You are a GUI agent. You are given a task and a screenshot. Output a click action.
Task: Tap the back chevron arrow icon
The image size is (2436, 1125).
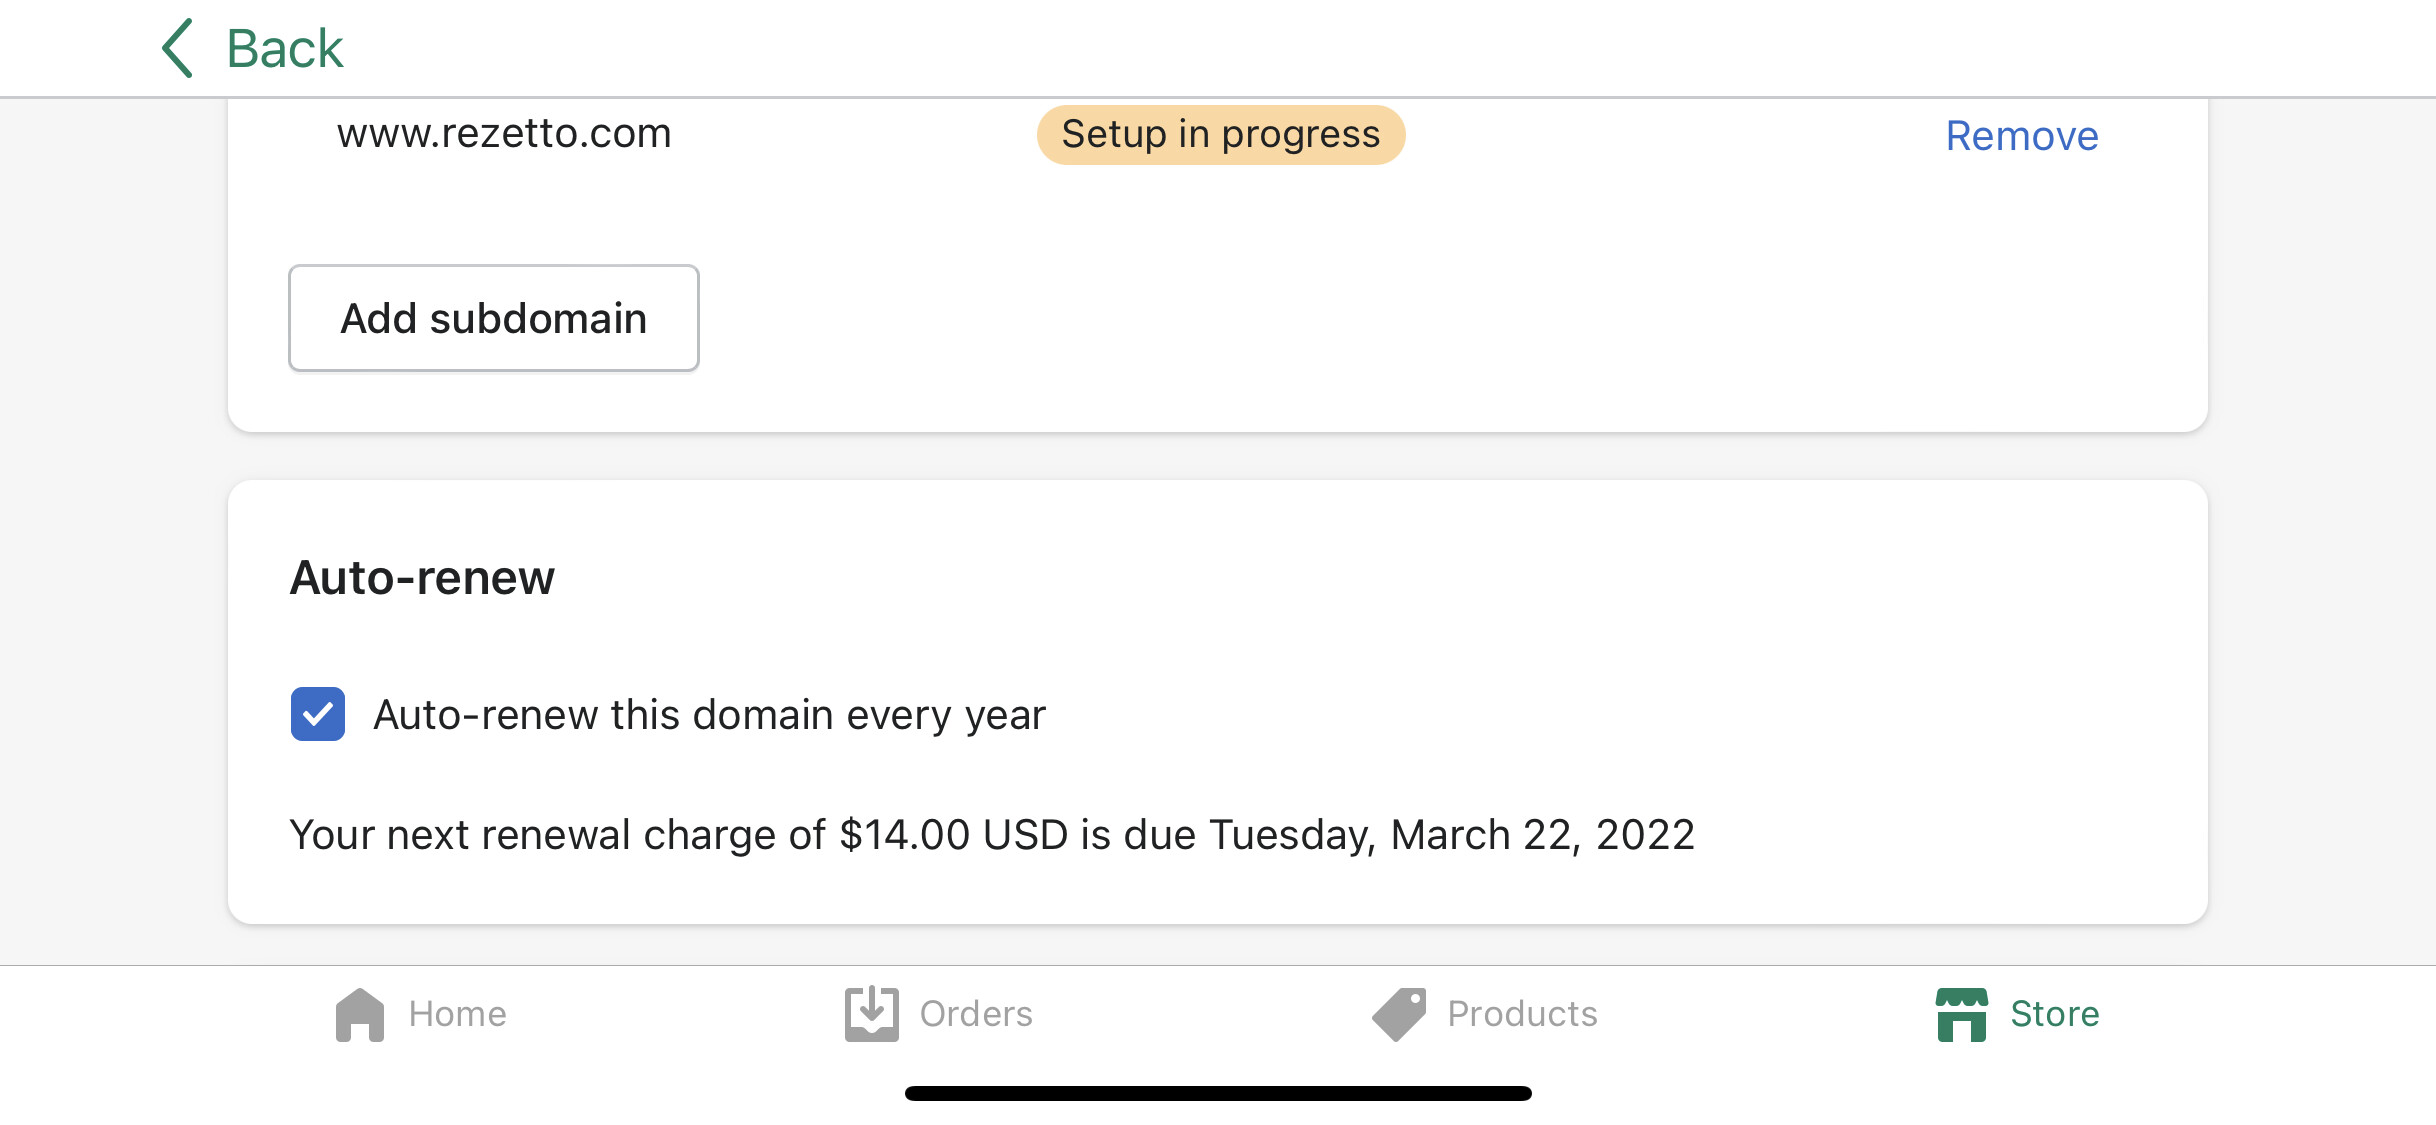tap(178, 48)
